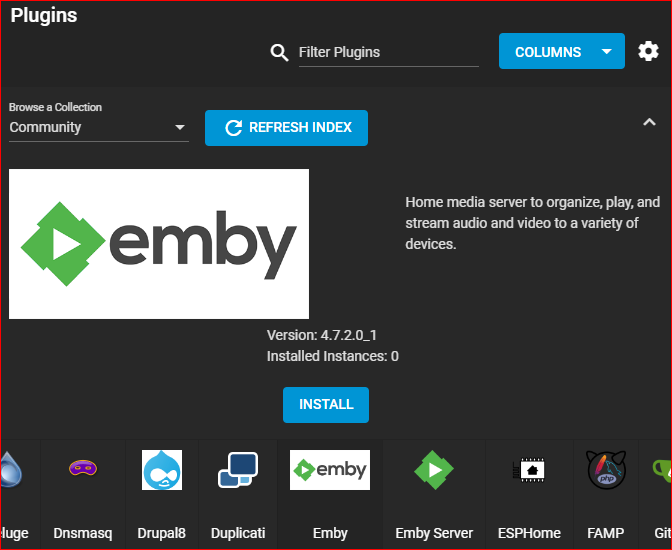This screenshot has width=672, height=550.
Task: Open the Browse a Collection Community dropdown
Action: (x=99, y=127)
